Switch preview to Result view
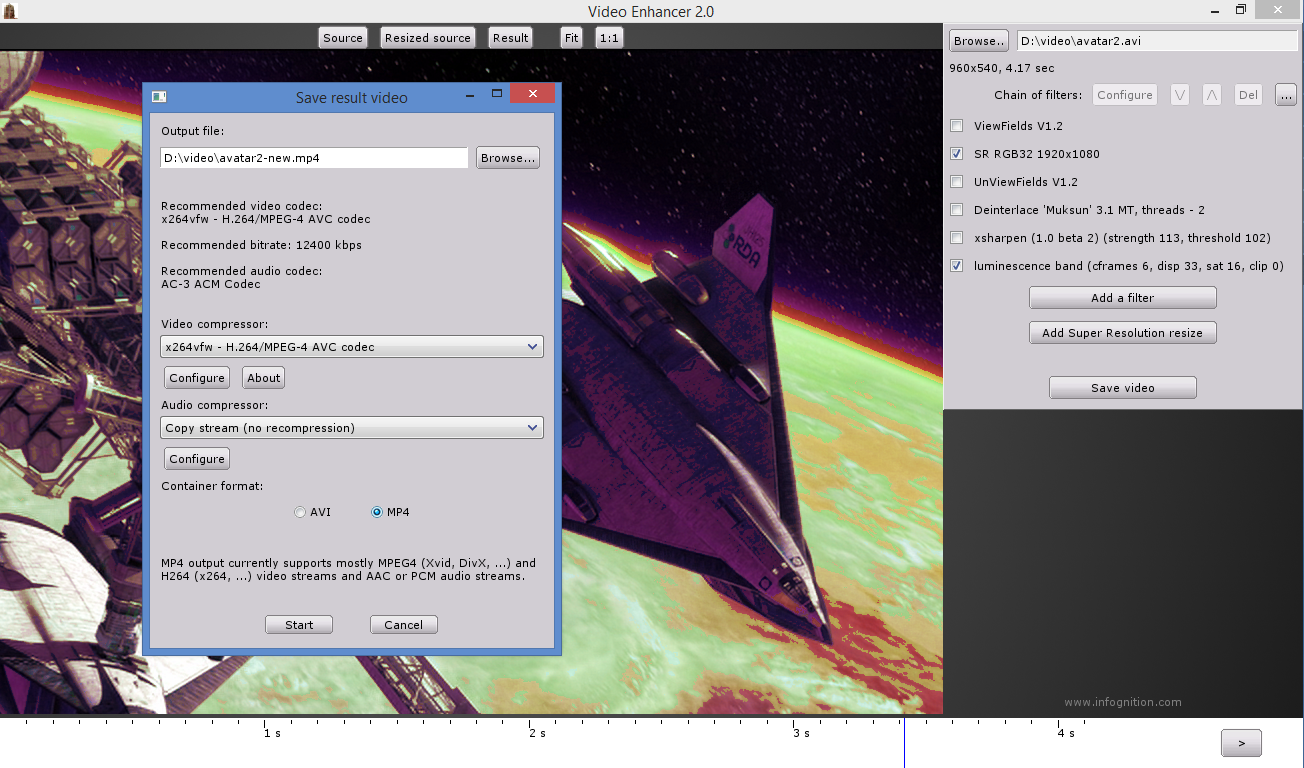The height and width of the screenshot is (768, 1304). point(510,38)
